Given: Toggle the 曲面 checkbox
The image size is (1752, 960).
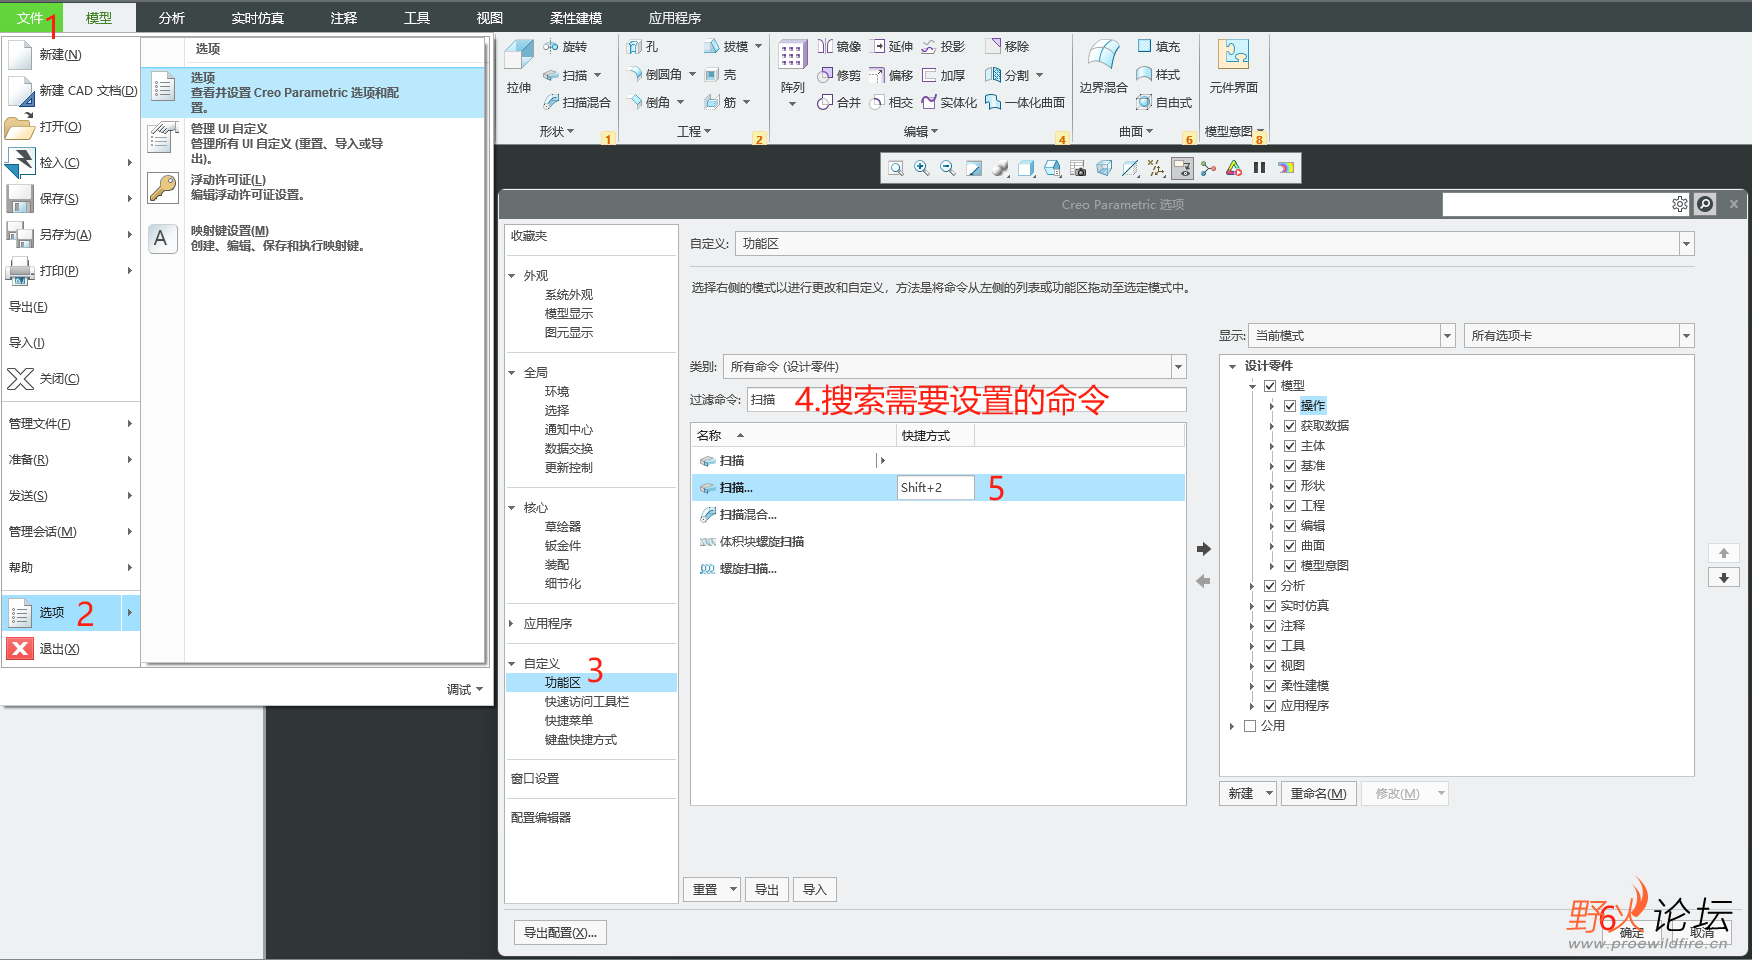Looking at the screenshot, I should pos(1290,546).
